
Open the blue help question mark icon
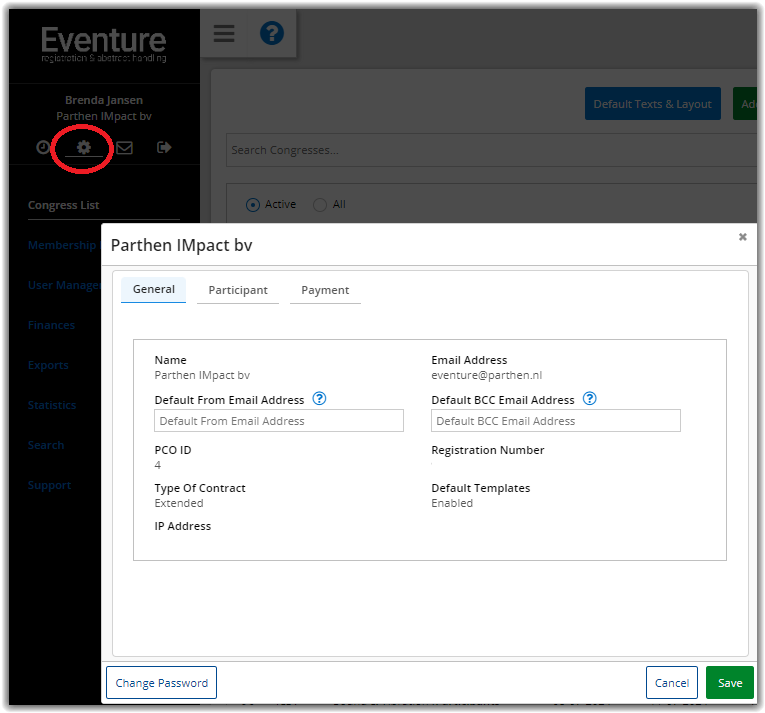[272, 33]
